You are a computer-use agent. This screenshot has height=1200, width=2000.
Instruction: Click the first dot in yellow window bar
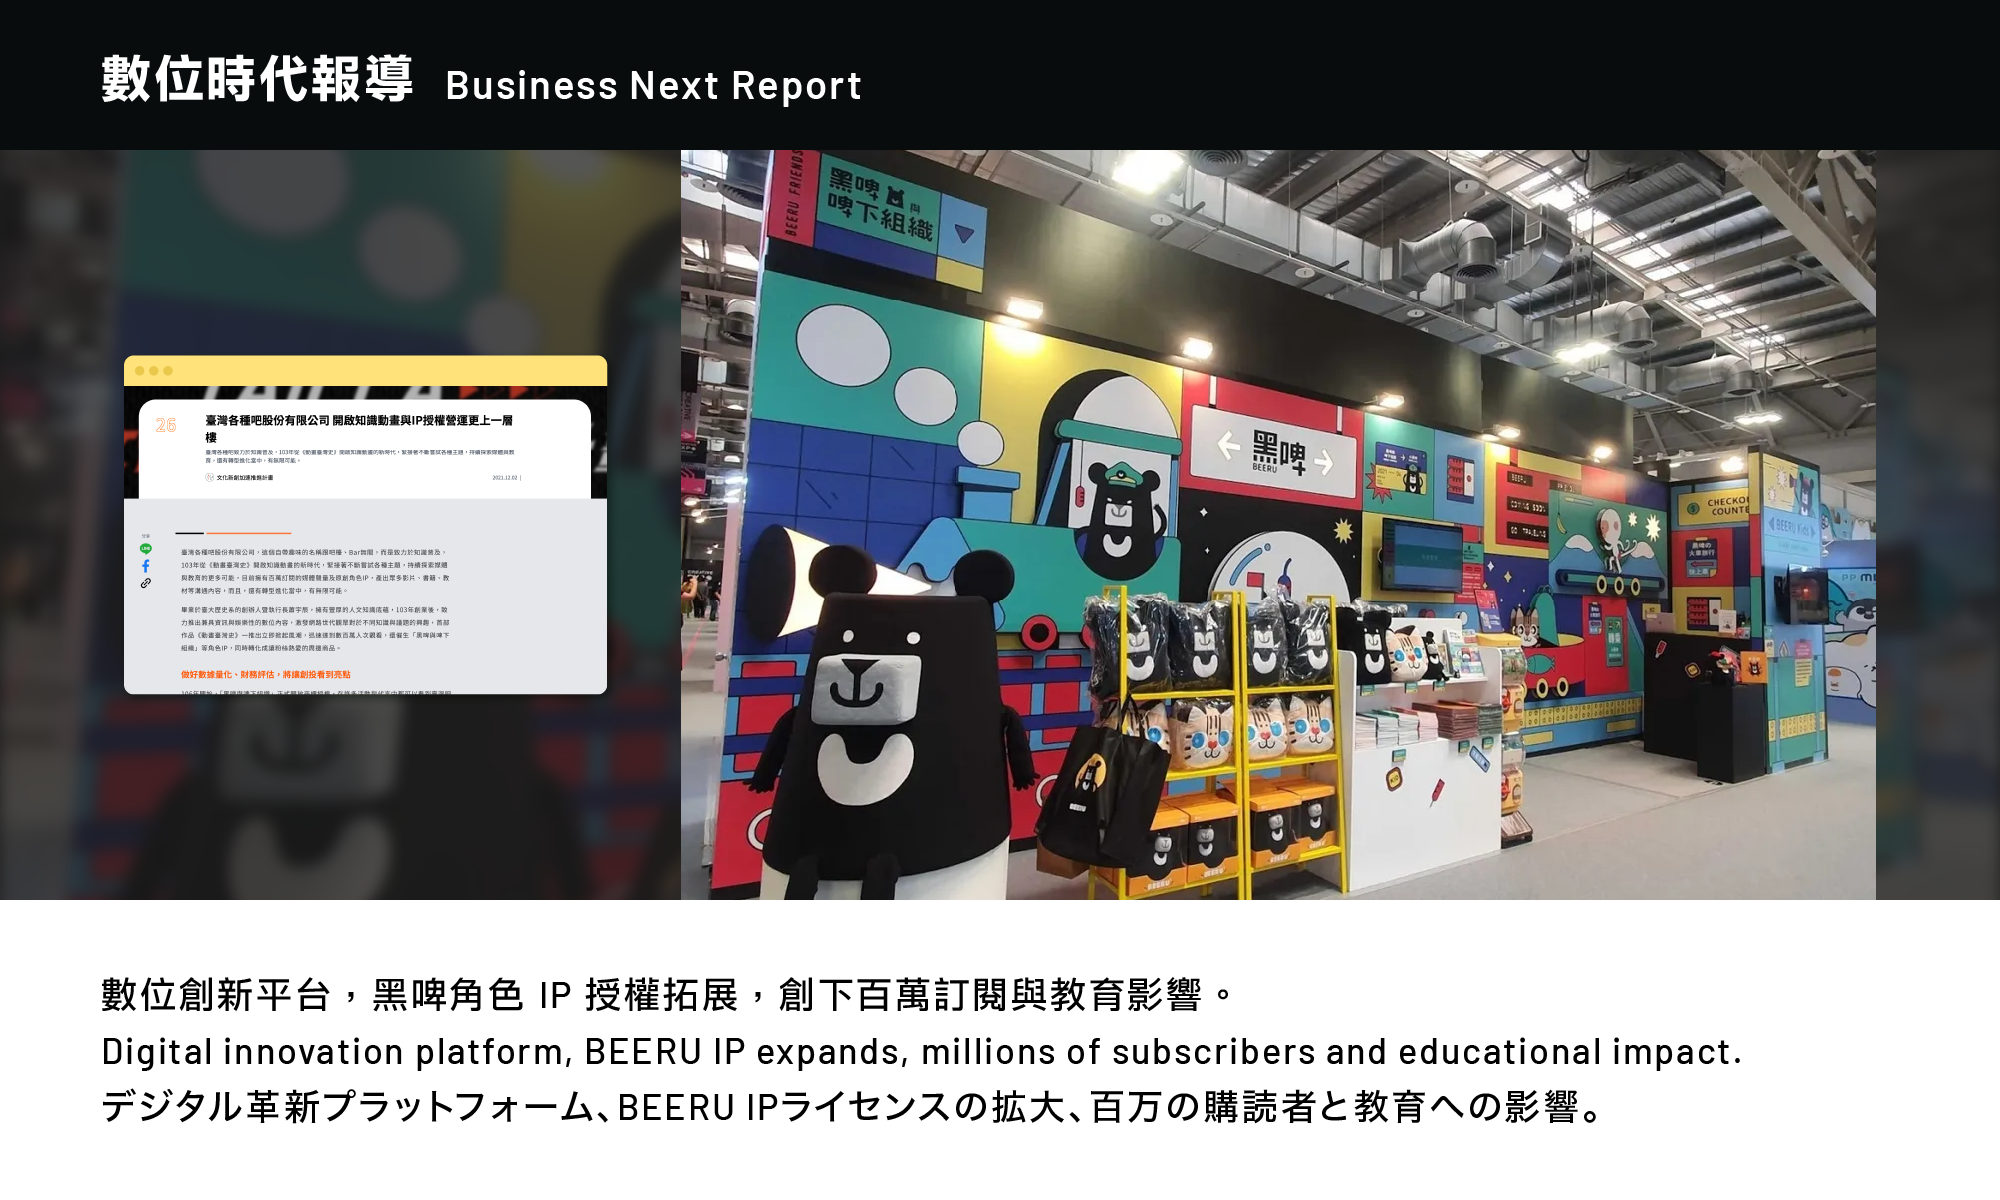[x=140, y=371]
